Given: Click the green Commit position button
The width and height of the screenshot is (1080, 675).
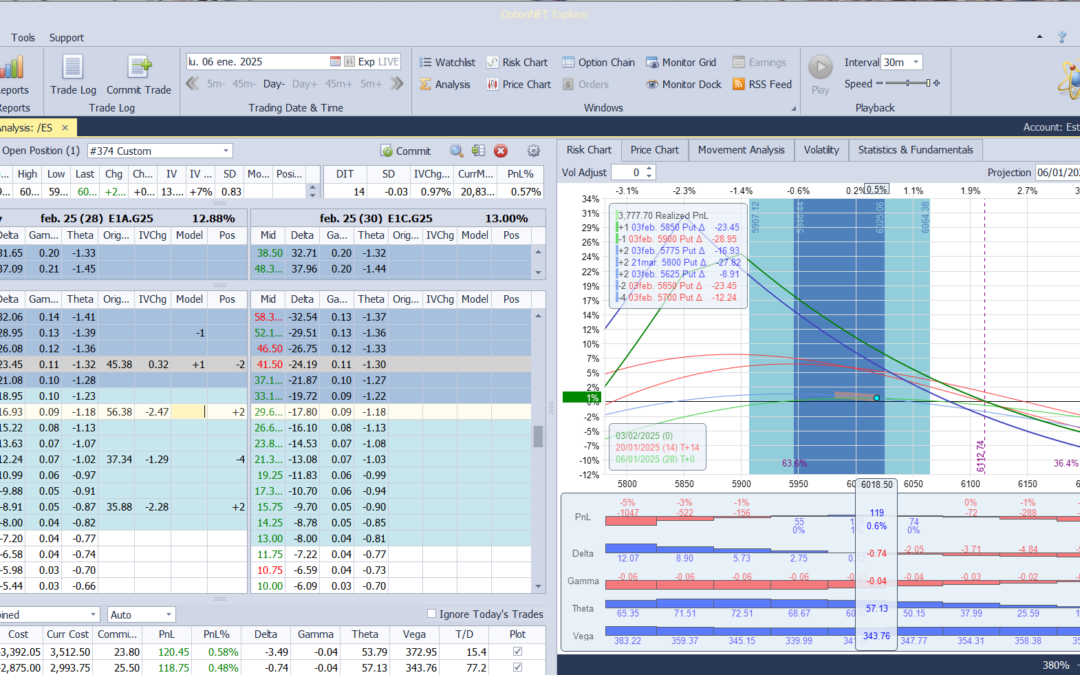Looking at the screenshot, I should [x=406, y=151].
